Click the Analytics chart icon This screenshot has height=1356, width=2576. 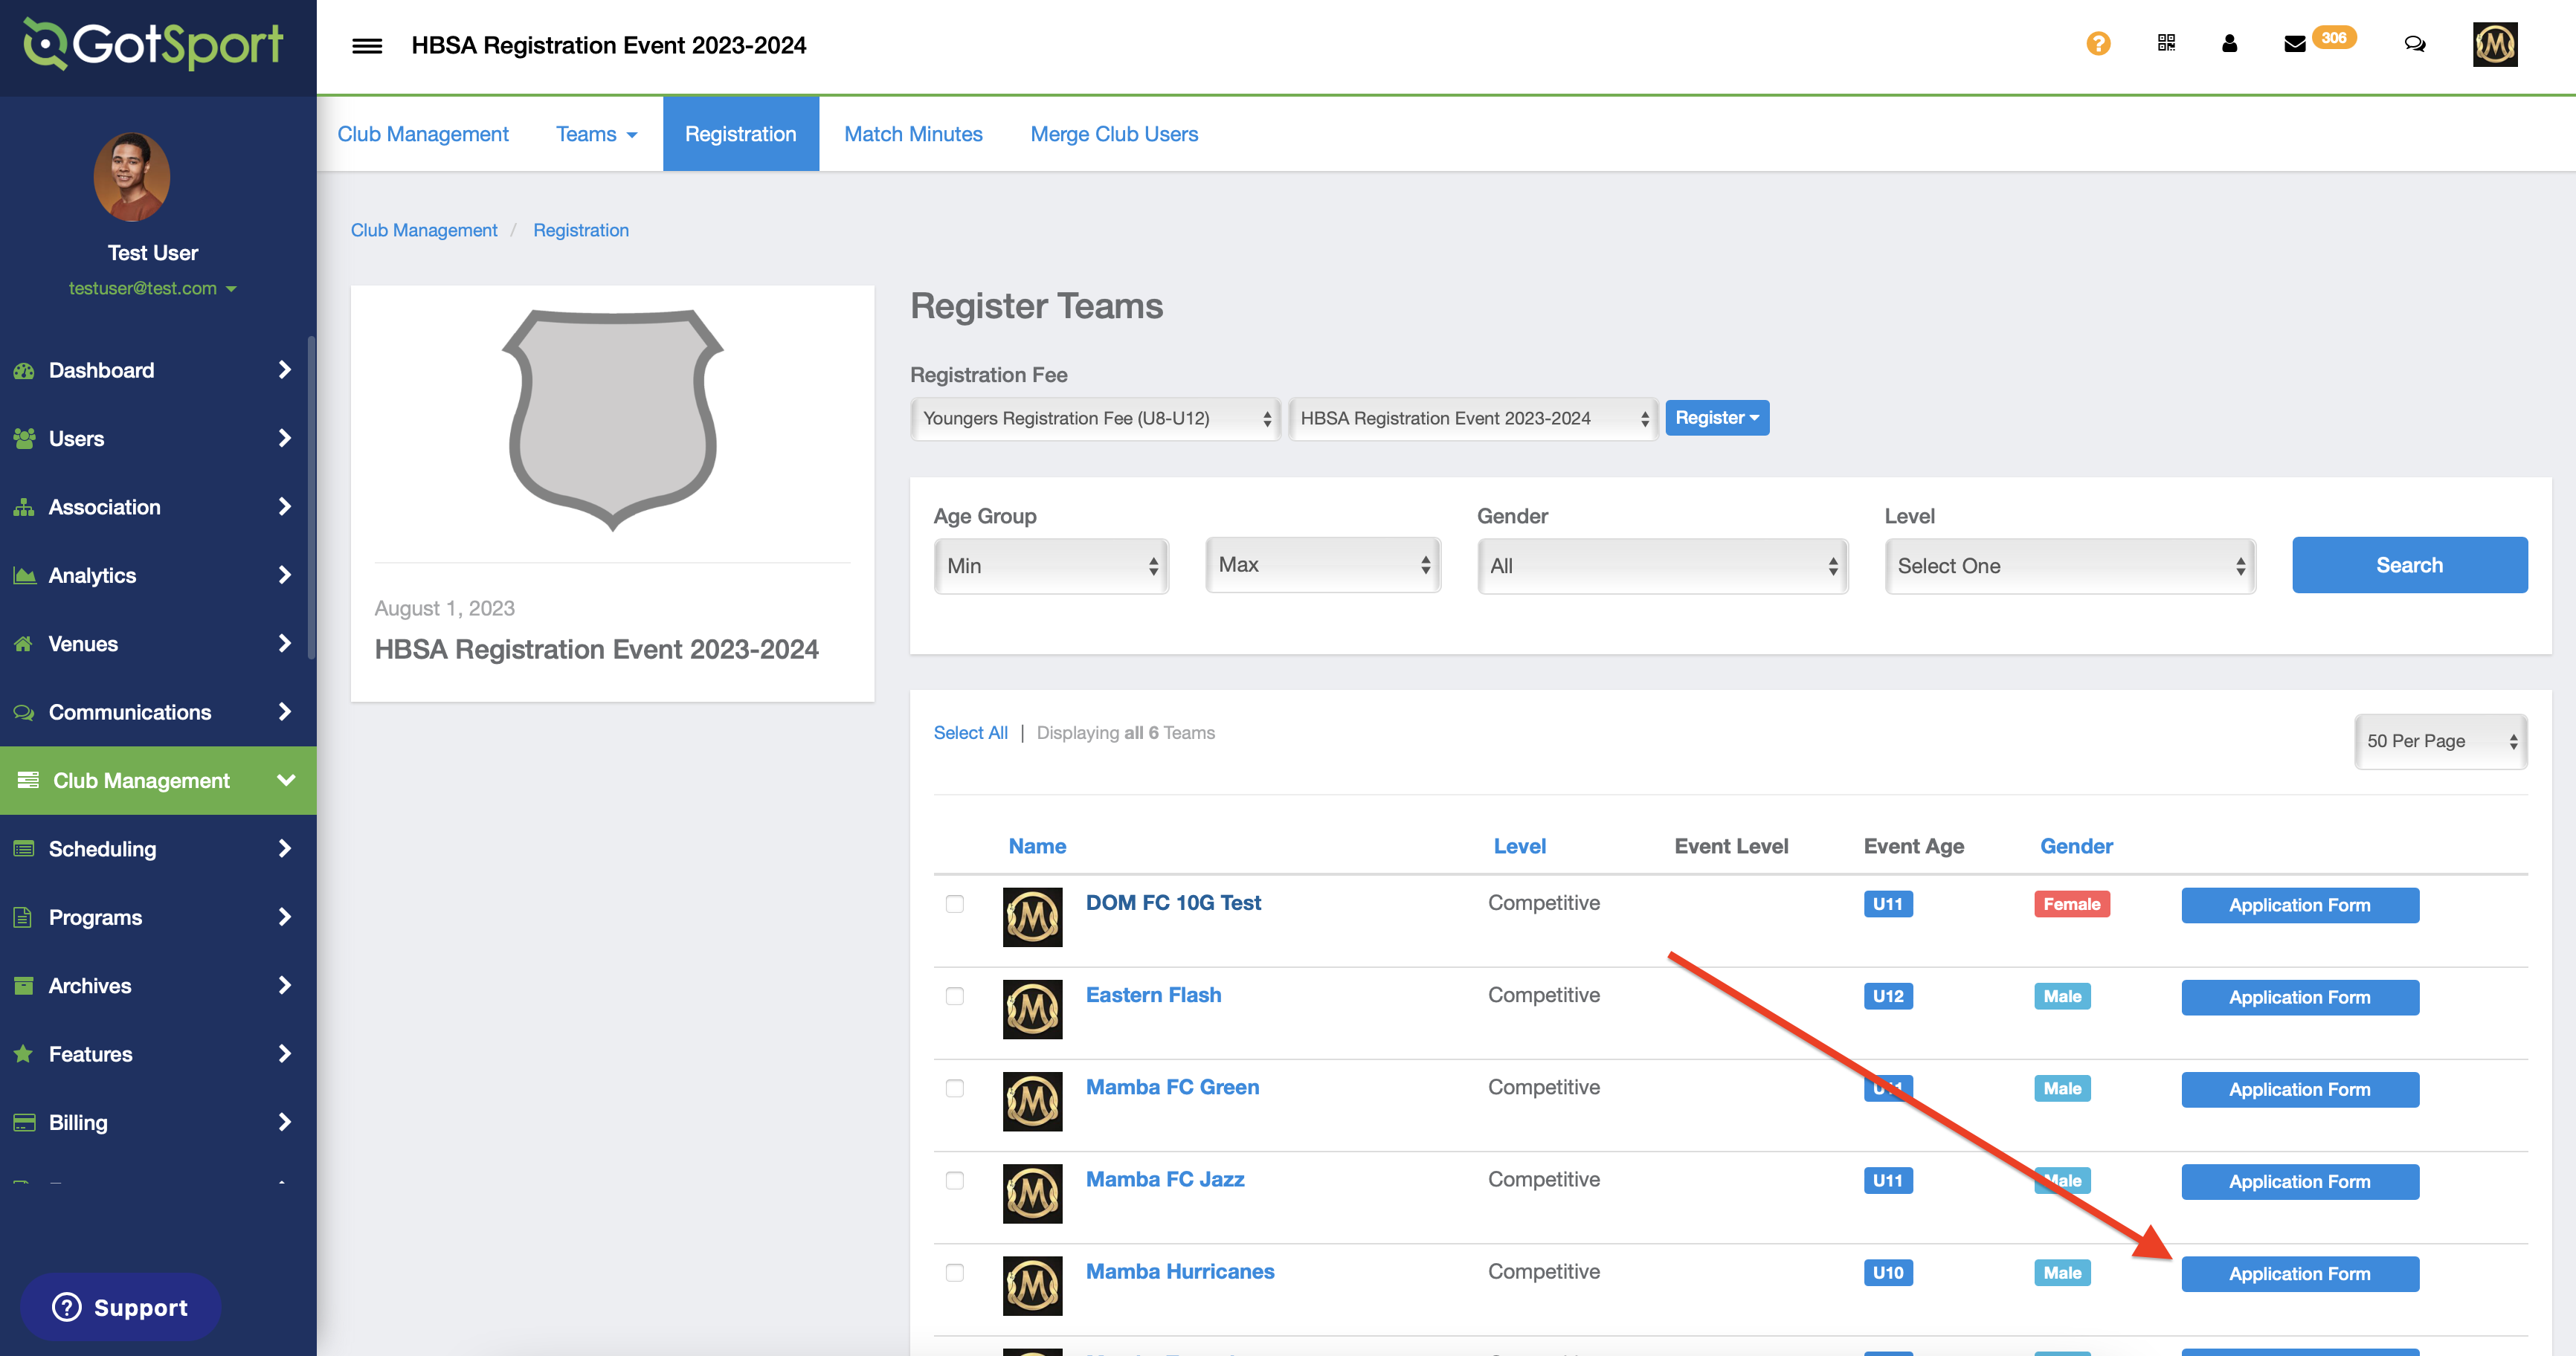click(24, 575)
